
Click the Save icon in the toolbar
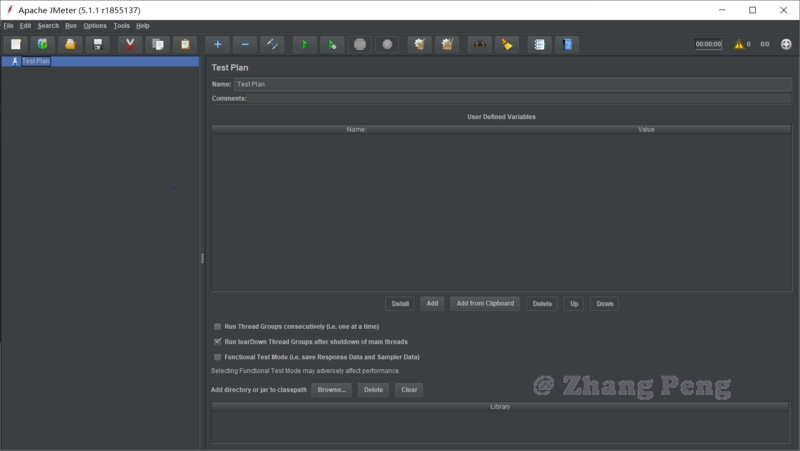98,44
